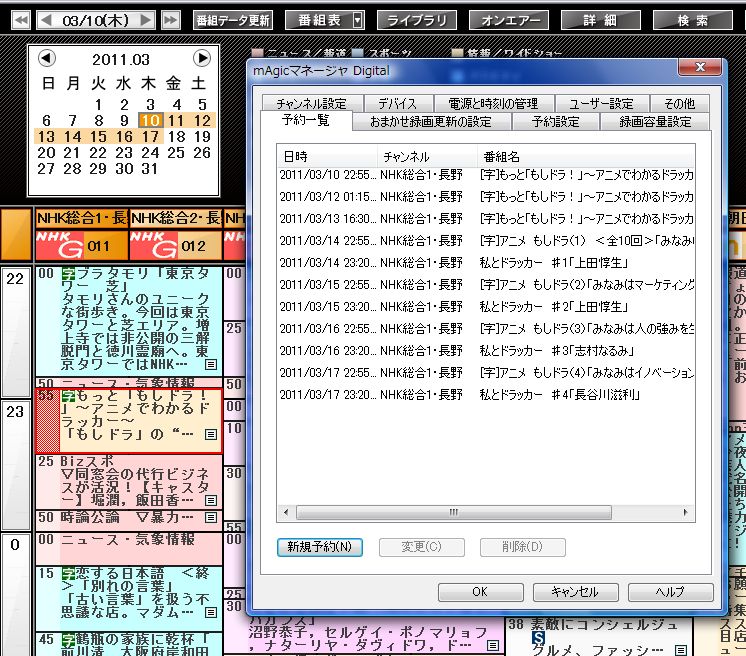This screenshot has height=656, width=746.
Task: Click the キャンセル button
Action: (x=575, y=592)
